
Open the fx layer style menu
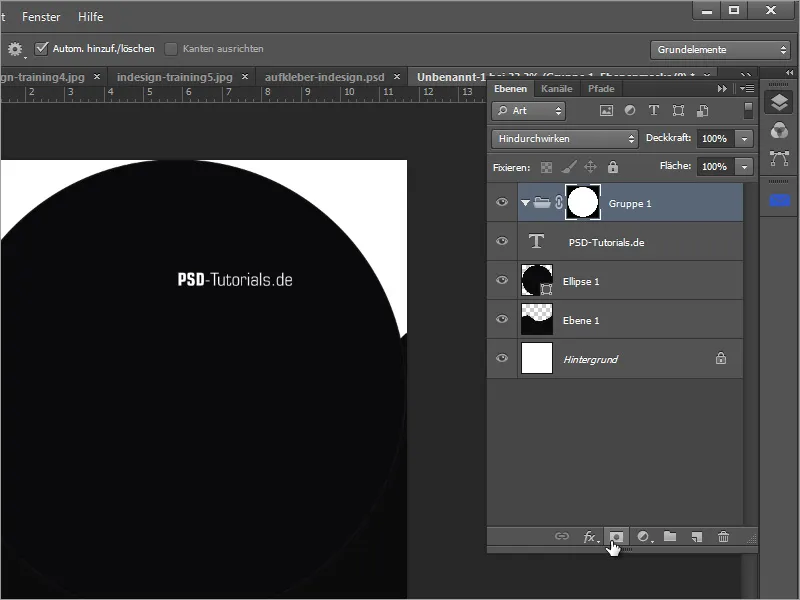click(590, 537)
